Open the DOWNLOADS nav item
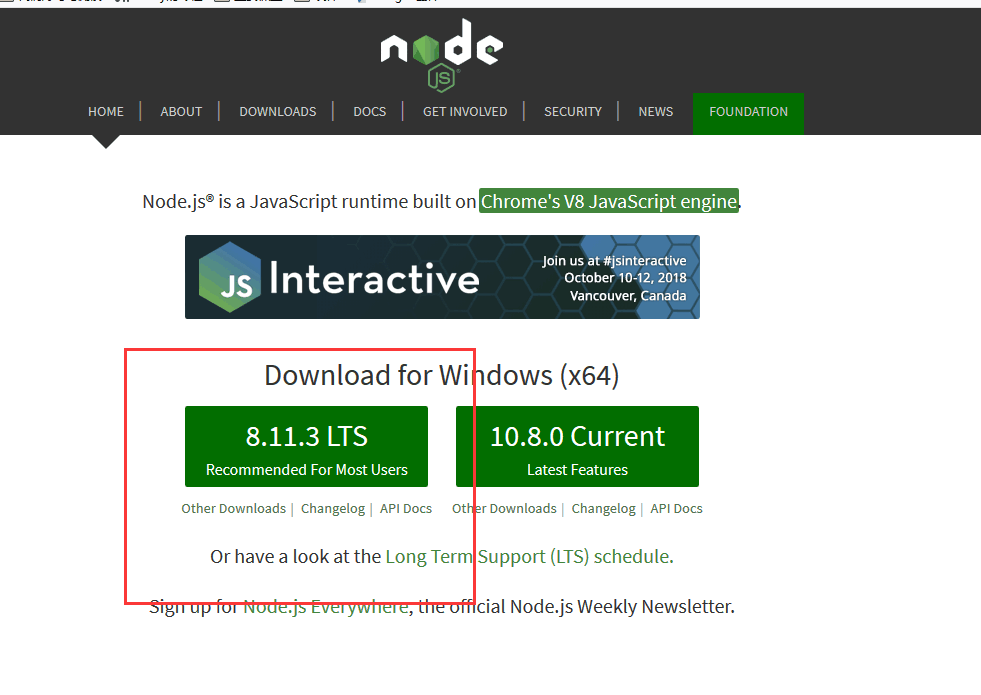The image size is (981, 695). [x=278, y=112]
